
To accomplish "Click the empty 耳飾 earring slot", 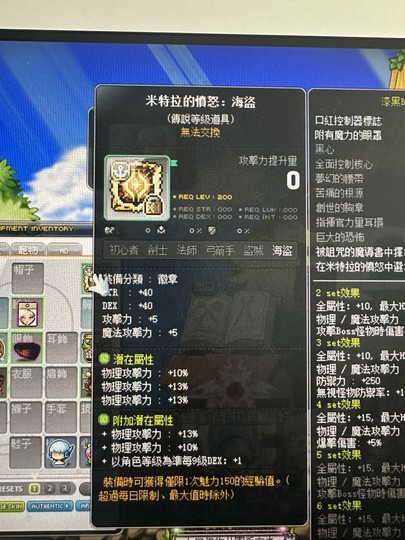I will point(62,347).
